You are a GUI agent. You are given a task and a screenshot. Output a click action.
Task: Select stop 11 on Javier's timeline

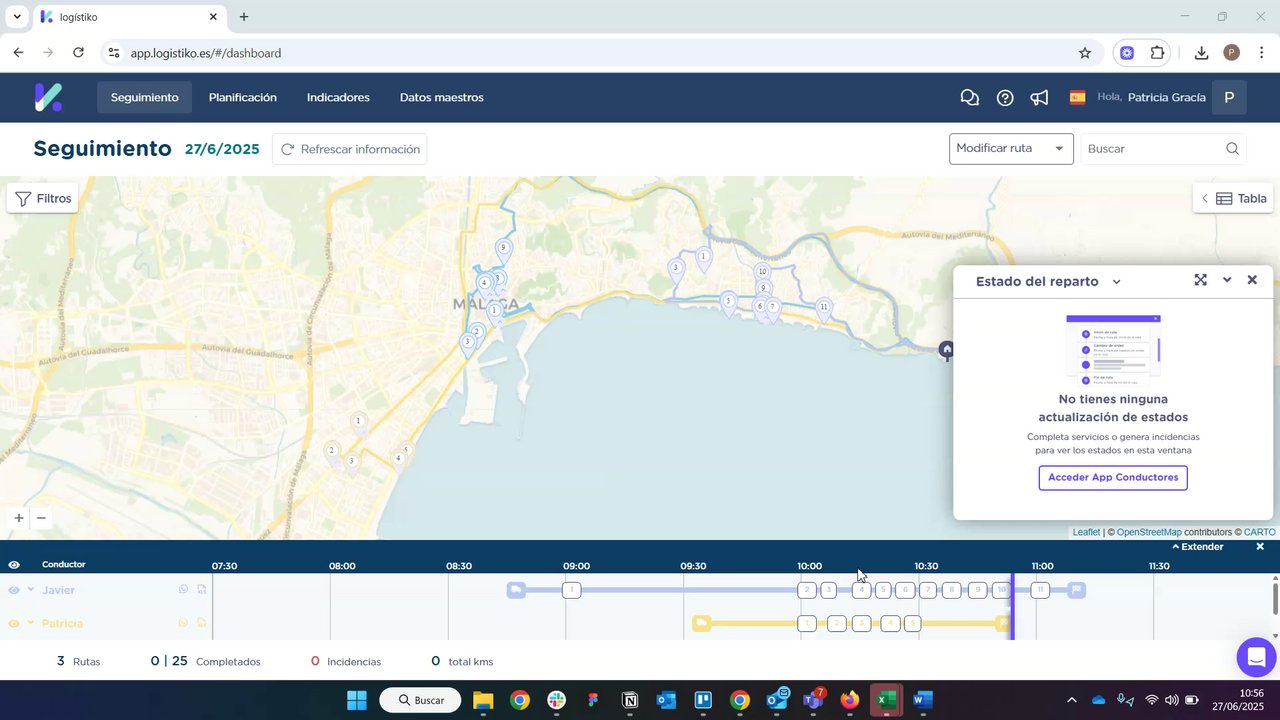1040,590
